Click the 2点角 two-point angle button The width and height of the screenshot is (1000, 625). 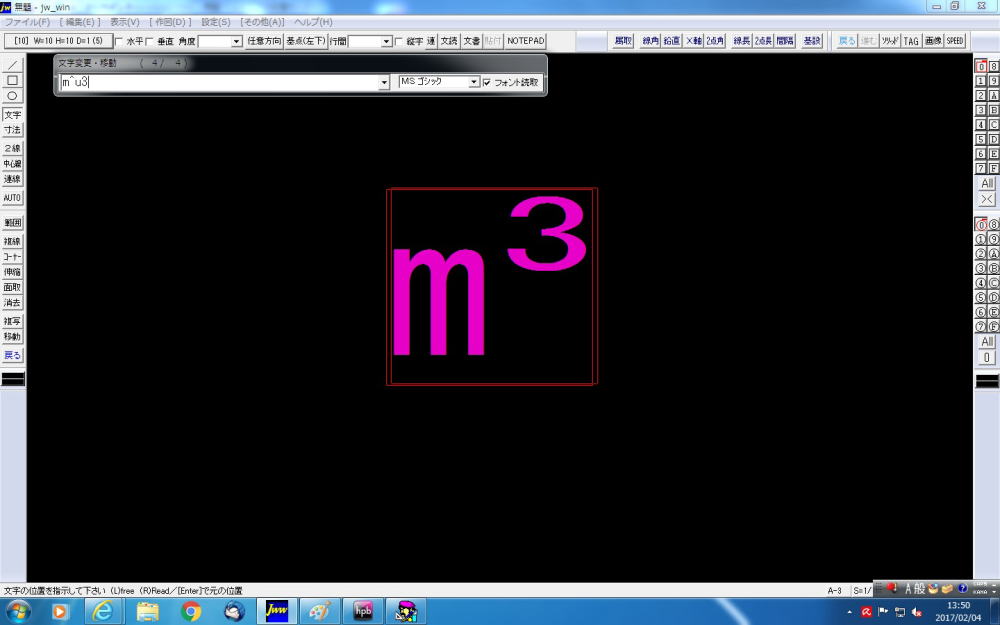coord(715,41)
